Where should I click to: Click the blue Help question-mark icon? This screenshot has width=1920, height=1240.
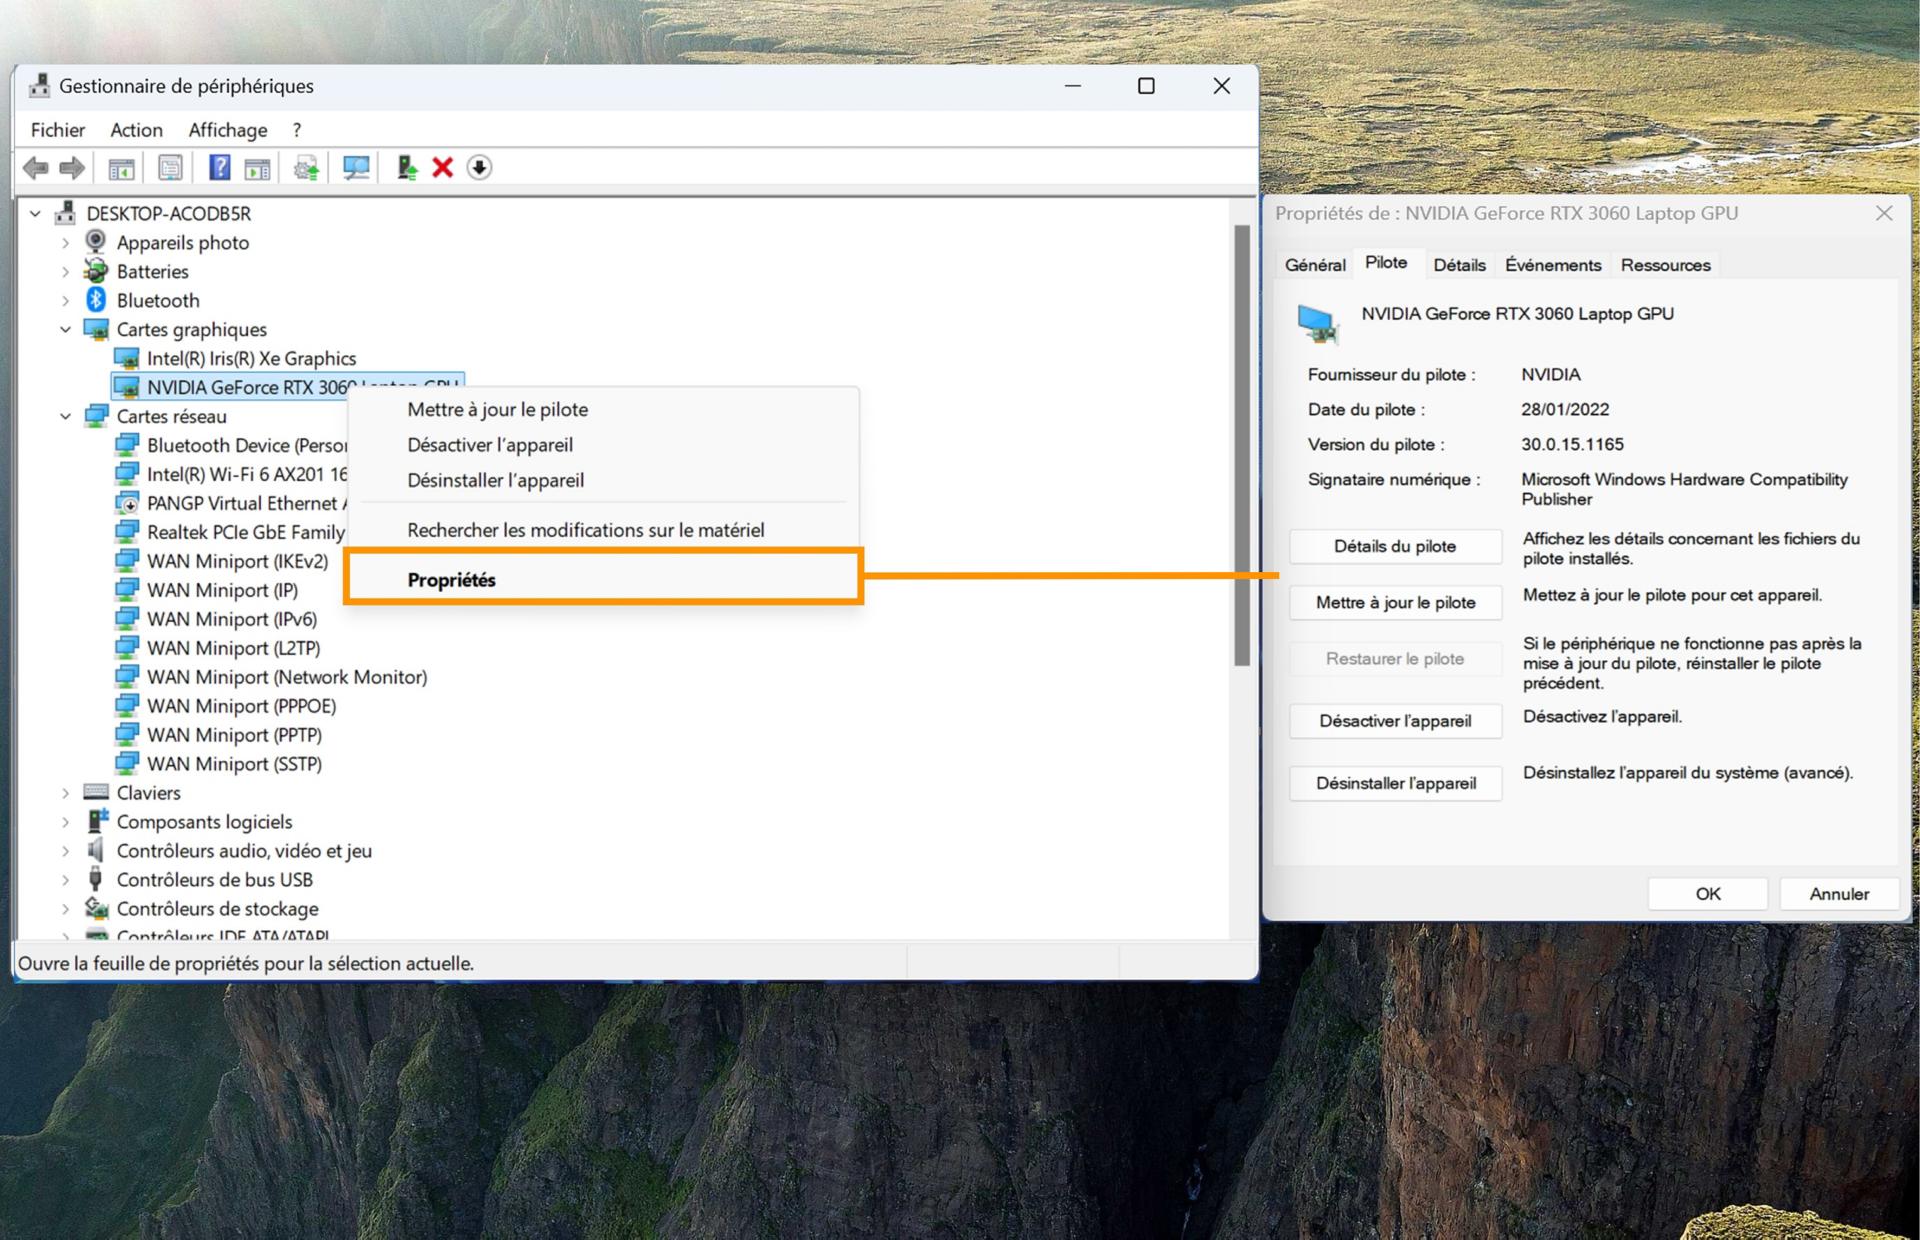219,168
